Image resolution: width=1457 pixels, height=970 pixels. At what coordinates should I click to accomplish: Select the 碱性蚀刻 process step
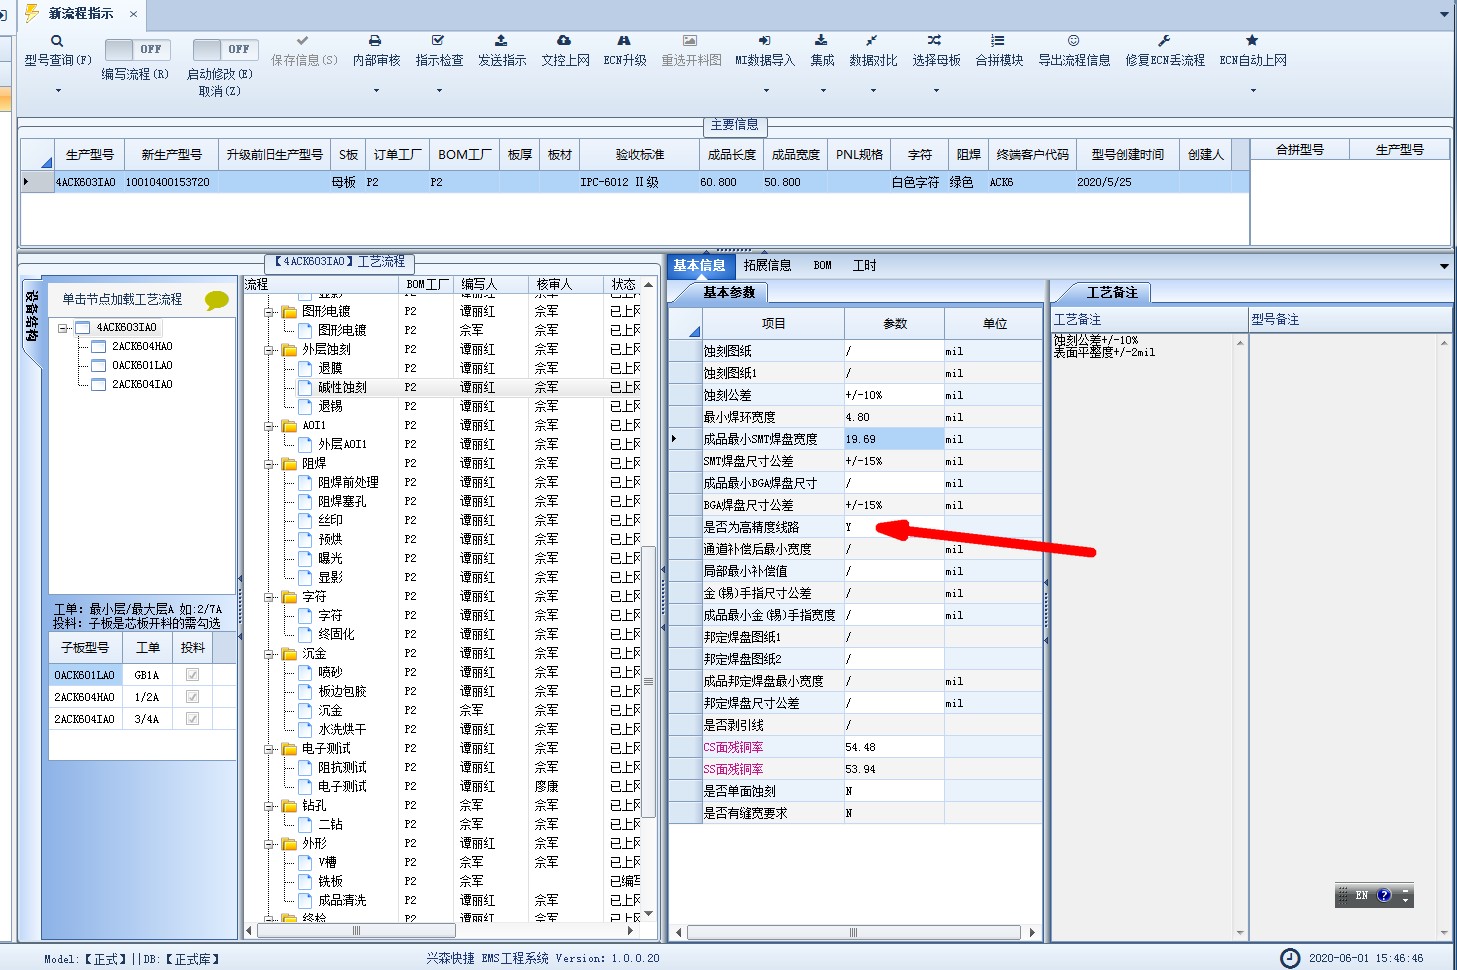[342, 387]
